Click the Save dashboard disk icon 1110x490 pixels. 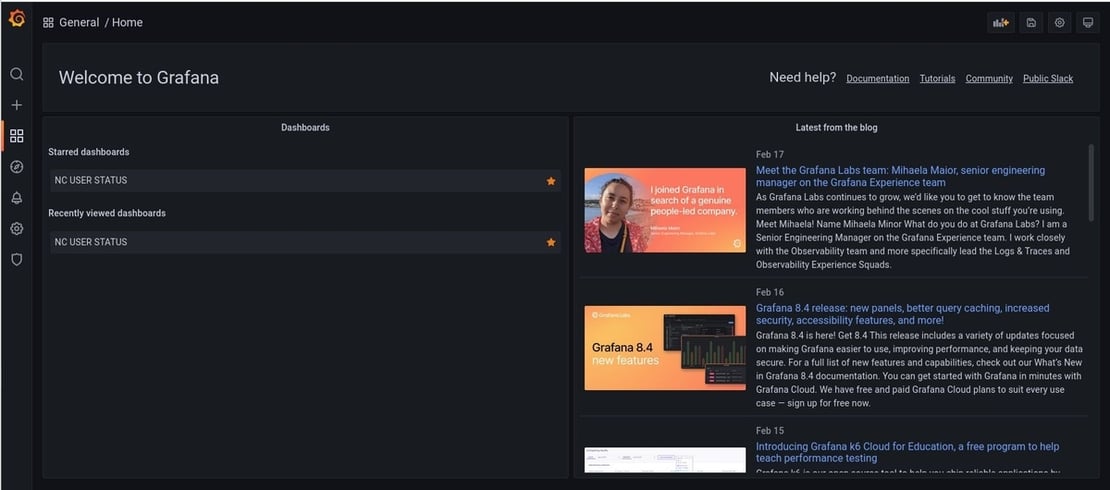[1031, 23]
